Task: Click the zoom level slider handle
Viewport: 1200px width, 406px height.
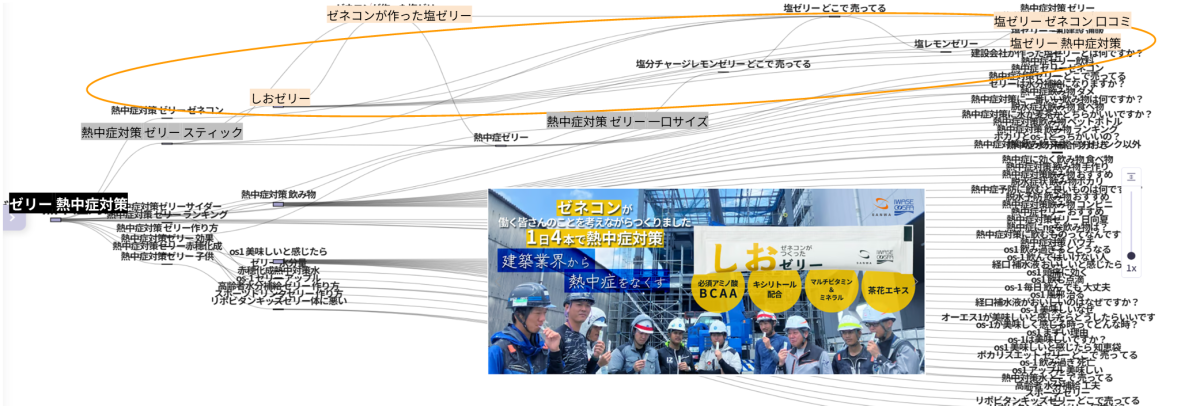Action: pyautogui.click(x=1131, y=255)
